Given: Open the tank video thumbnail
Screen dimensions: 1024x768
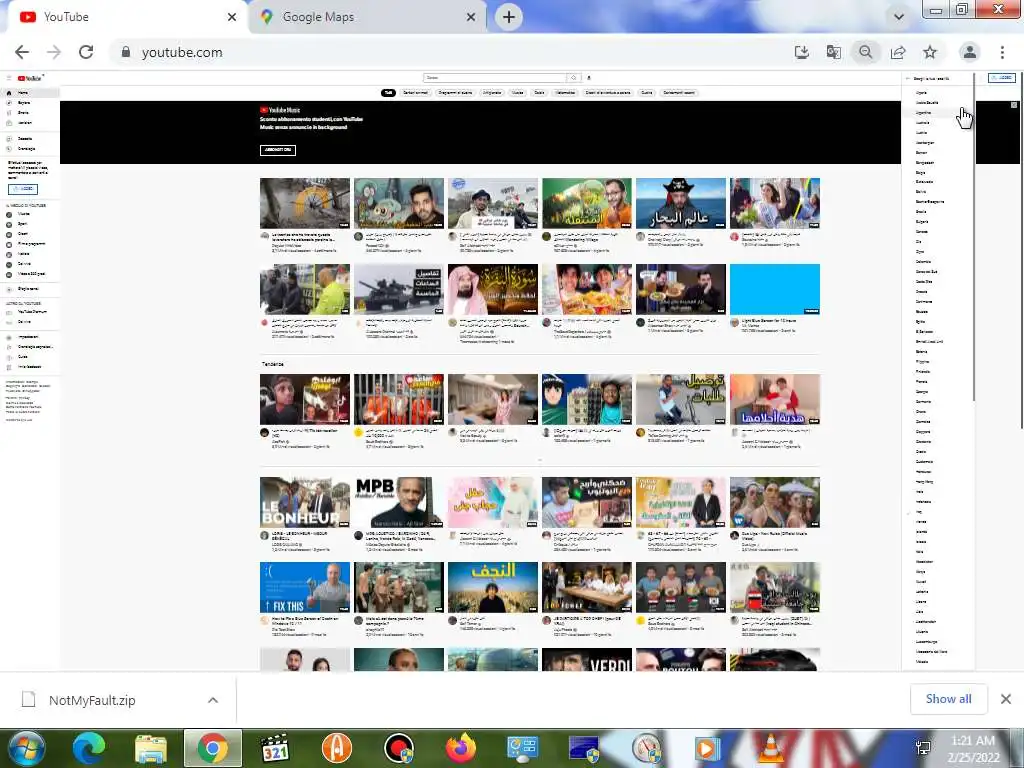Looking at the screenshot, I should click(398, 289).
